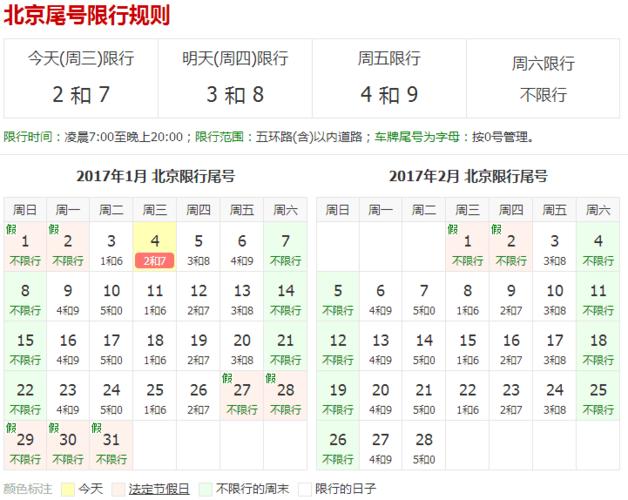Click the 明天(周四)限行 panel
This screenshot has width=628, height=500.
(x=235, y=79)
